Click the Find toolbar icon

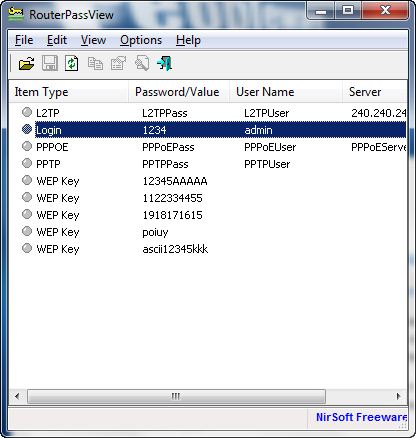click(142, 63)
